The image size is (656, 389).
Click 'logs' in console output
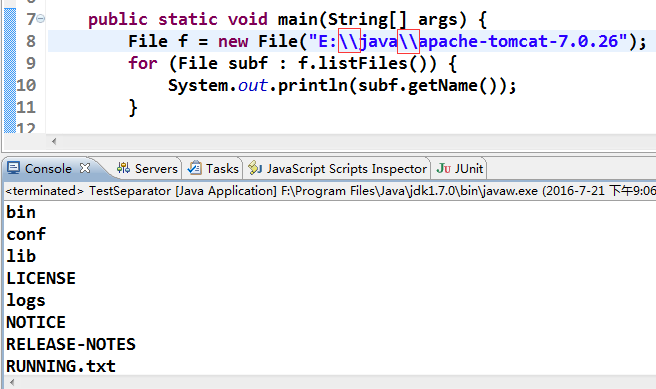[26, 301]
